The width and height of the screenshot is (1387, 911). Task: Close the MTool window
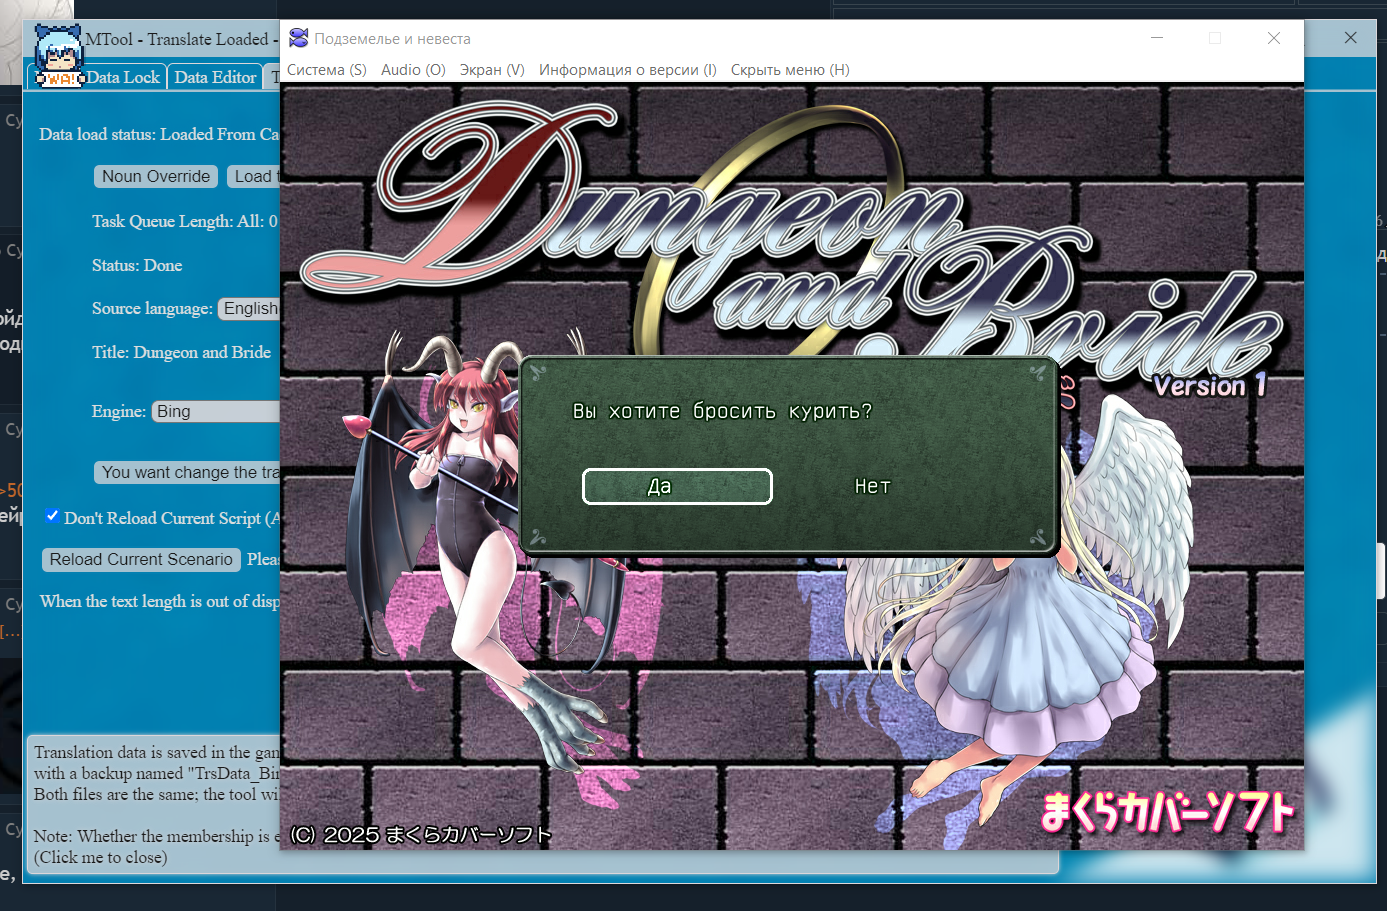[x=1351, y=38]
